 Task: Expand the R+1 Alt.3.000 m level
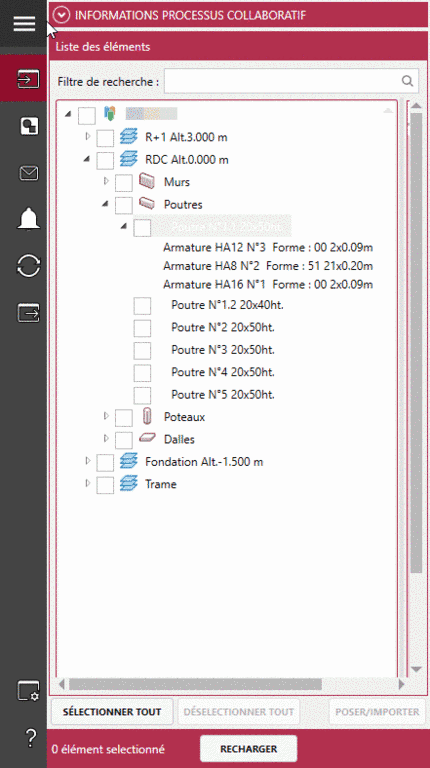pyautogui.click(x=88, y=136)
